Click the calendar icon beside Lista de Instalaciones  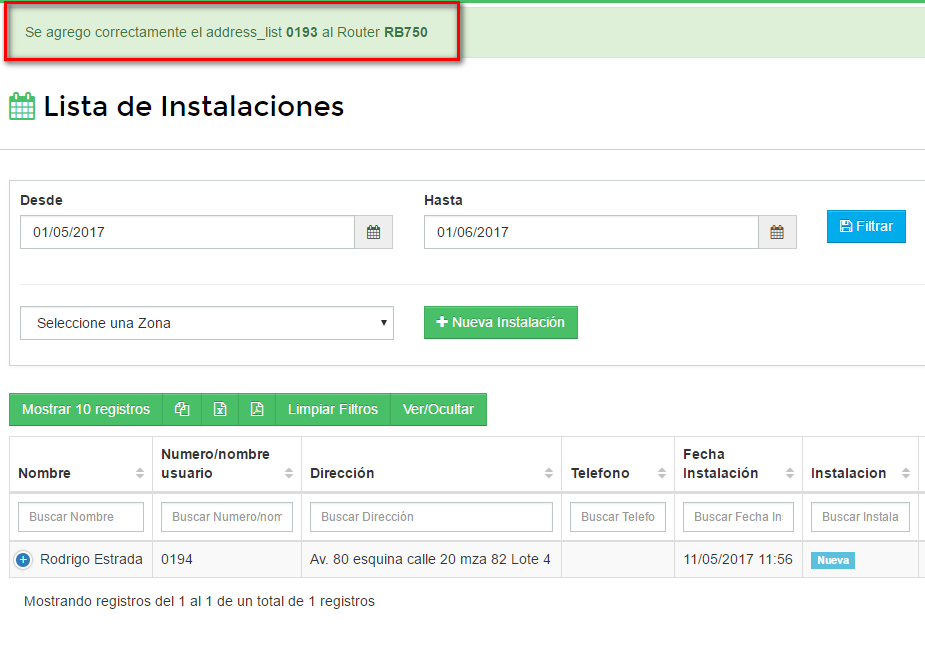(21, 105)
